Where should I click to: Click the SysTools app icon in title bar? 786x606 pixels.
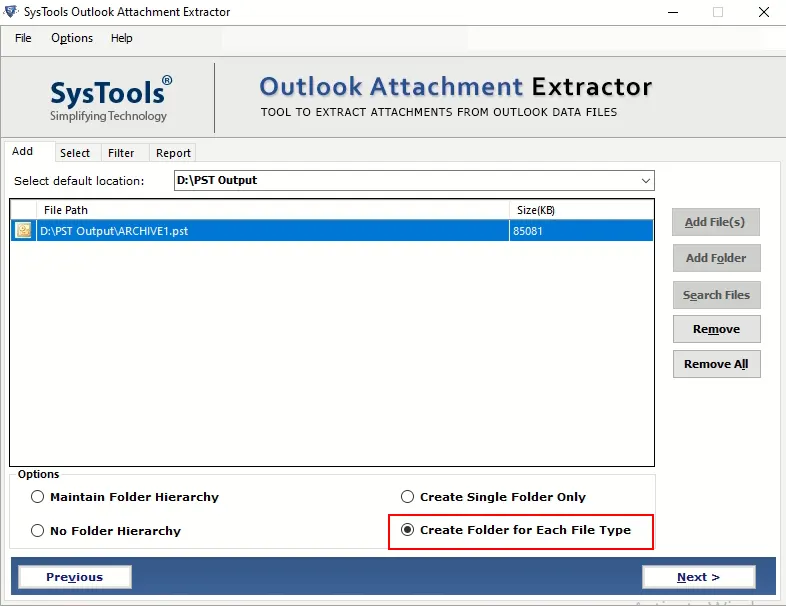pyautogui.click(x=11, y=12)
